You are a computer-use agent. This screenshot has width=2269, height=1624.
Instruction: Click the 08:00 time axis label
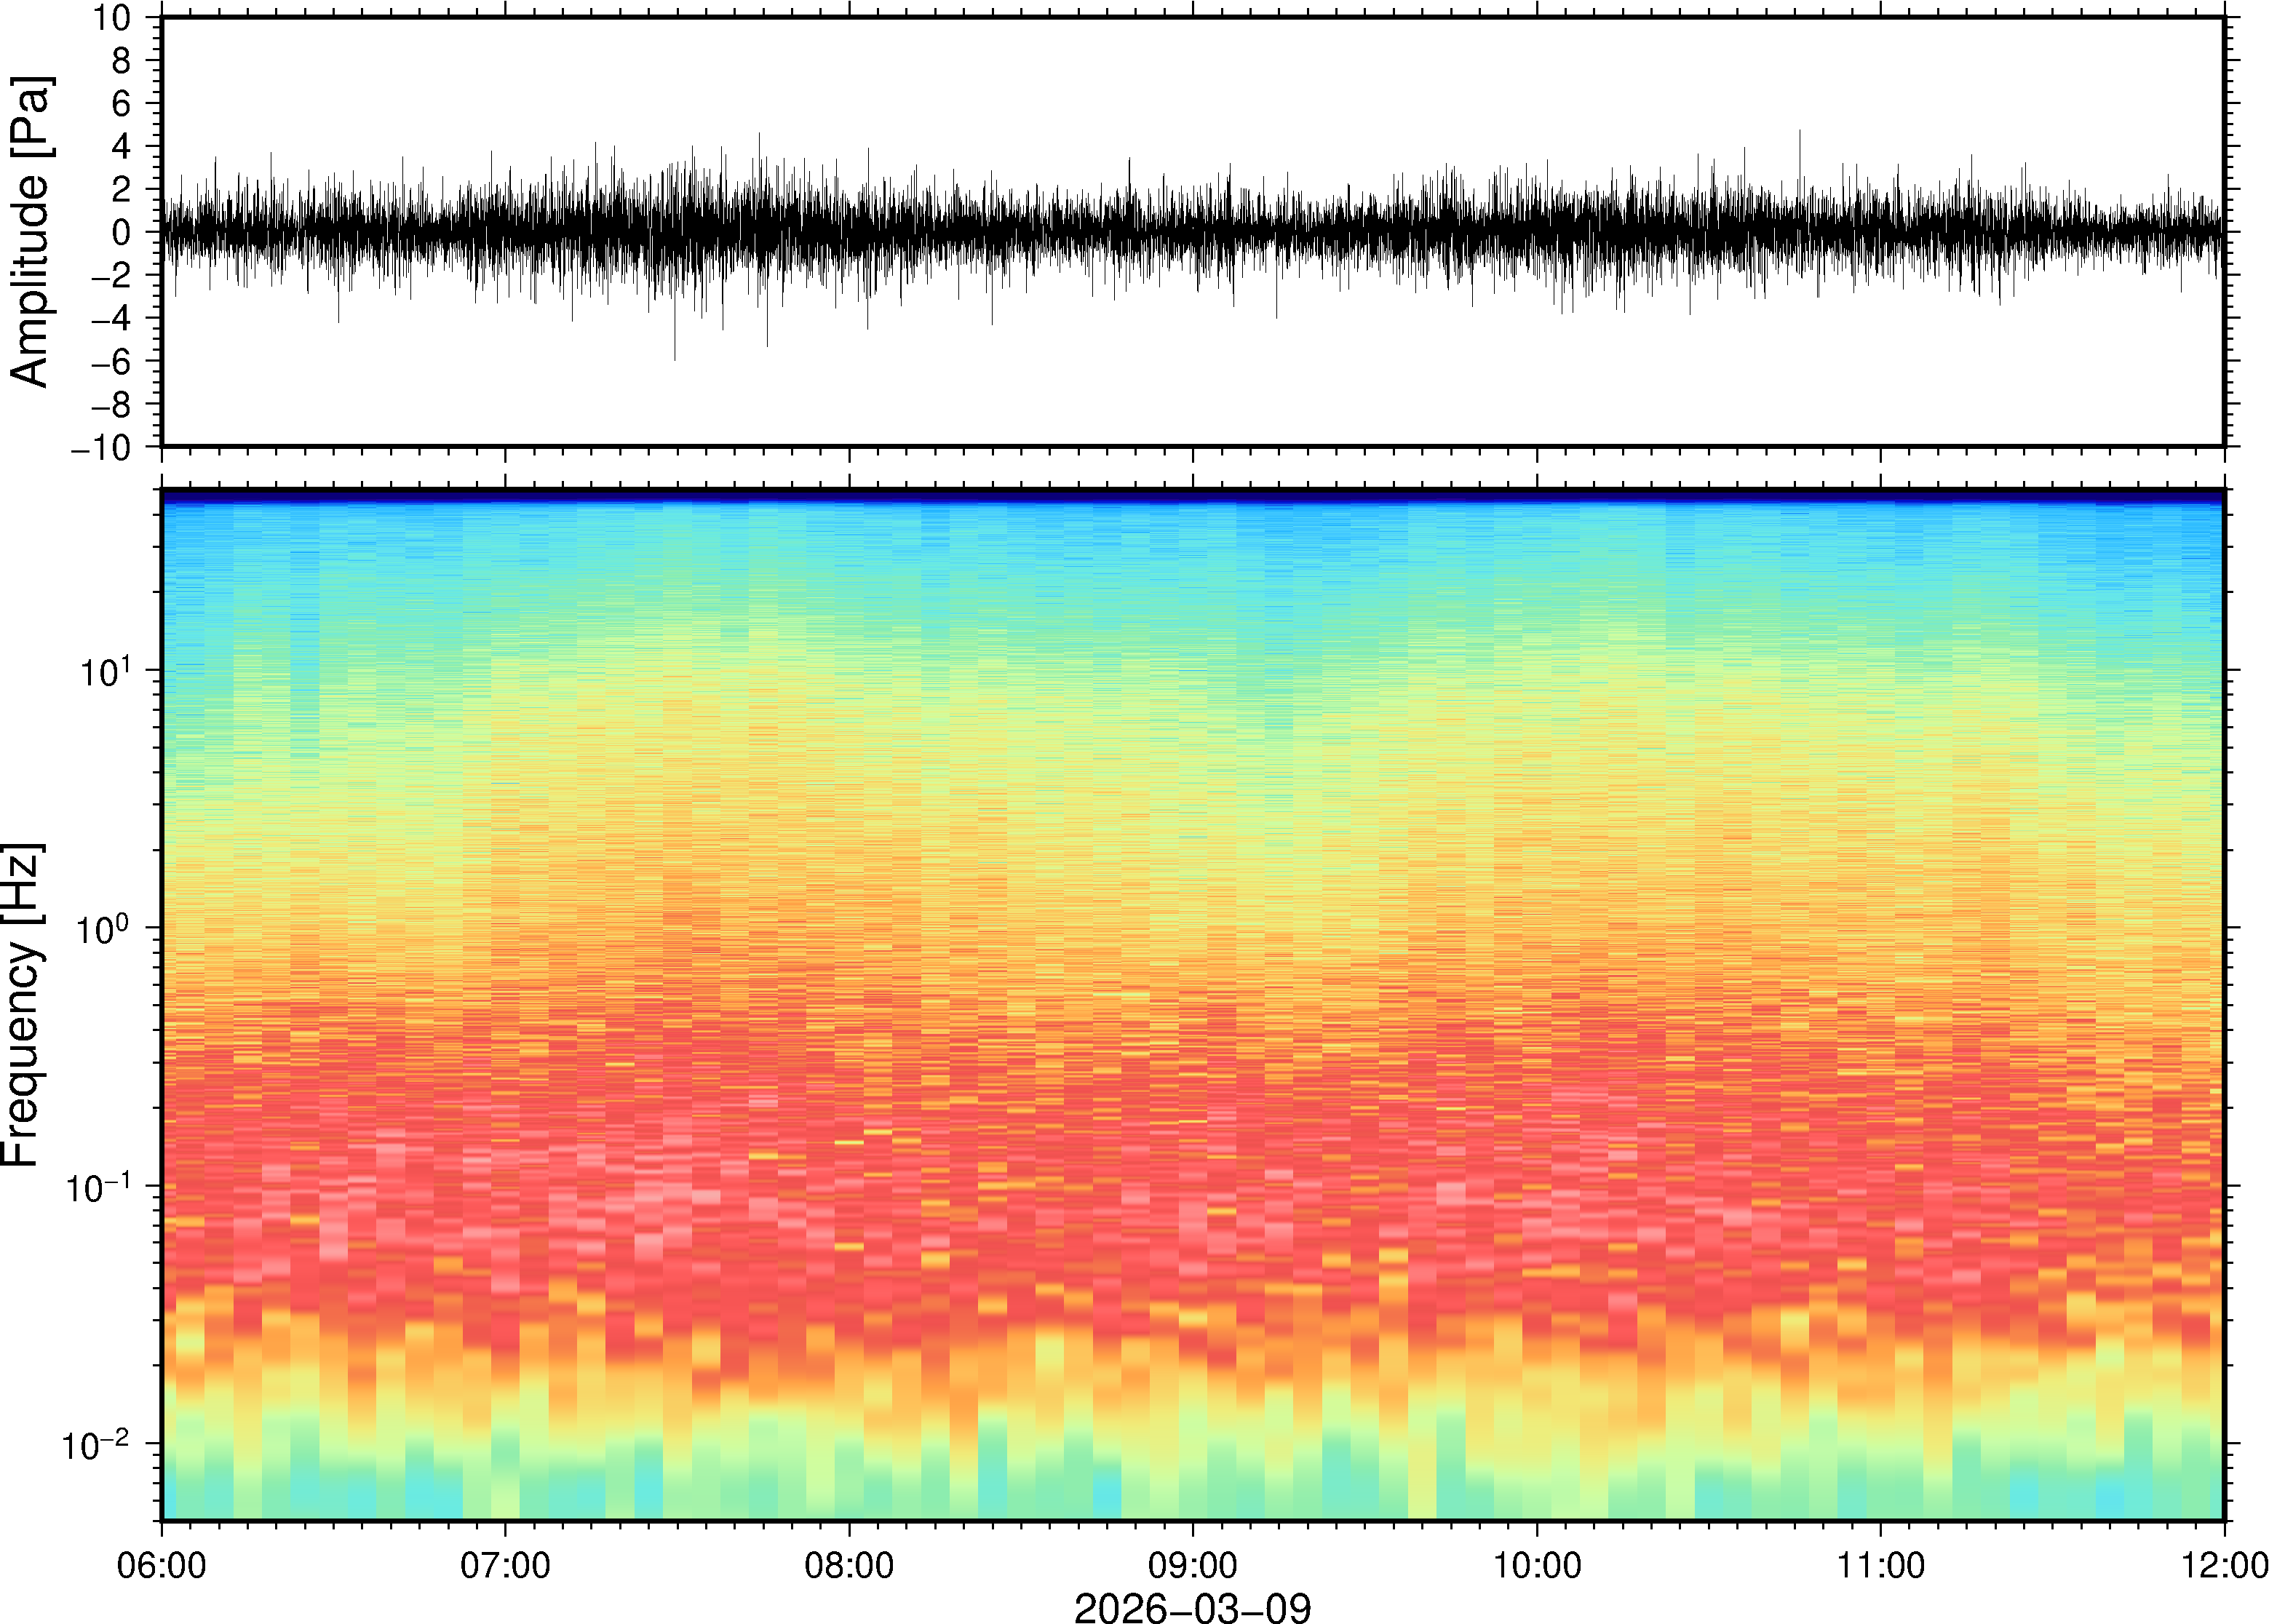849,1565
